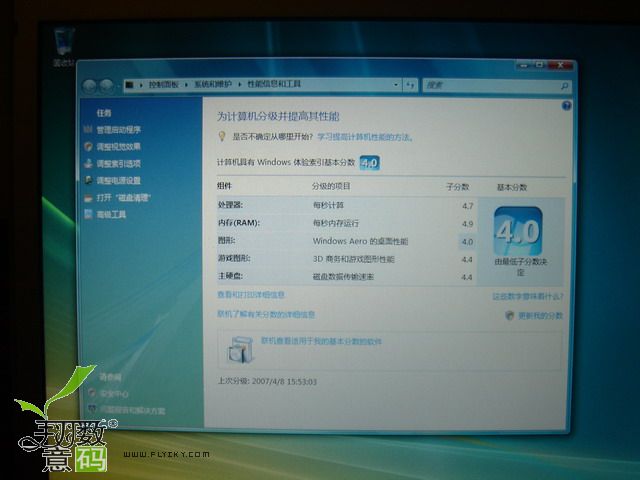Screen dimensions: 640x480
Task: Click the lightbulb tip icon
Action: click(x=222, y=136)
